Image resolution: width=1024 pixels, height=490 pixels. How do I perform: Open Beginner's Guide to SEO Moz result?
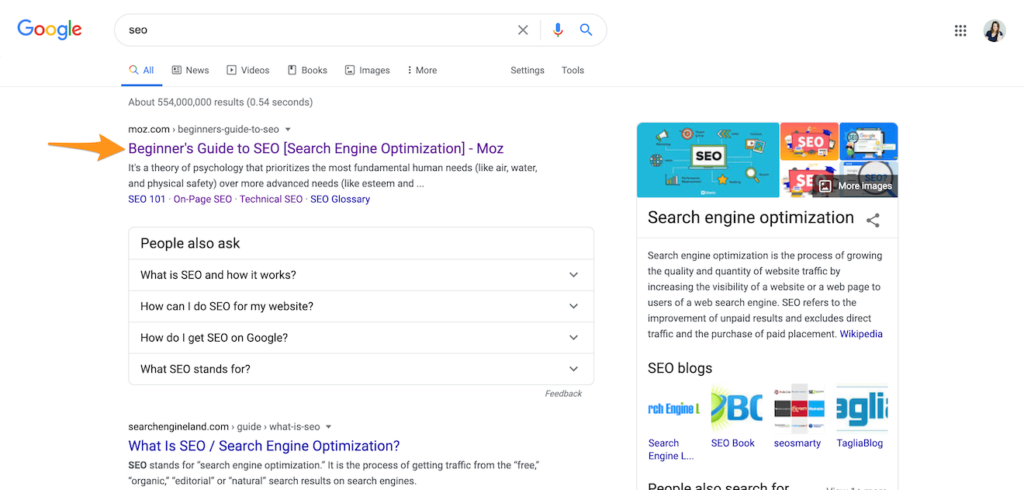[x=315, y=148]
